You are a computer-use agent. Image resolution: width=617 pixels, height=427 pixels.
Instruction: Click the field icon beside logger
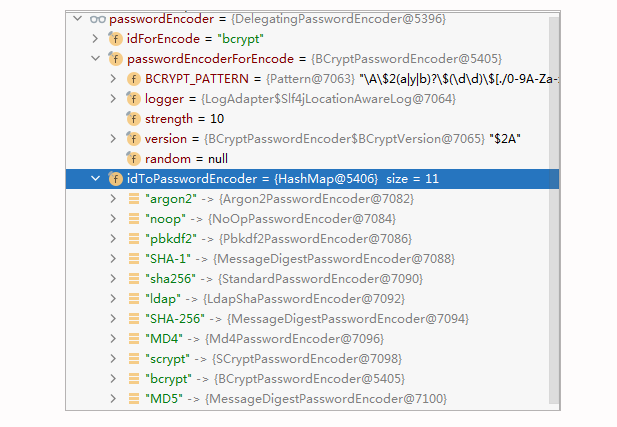(x=133, y=98)
